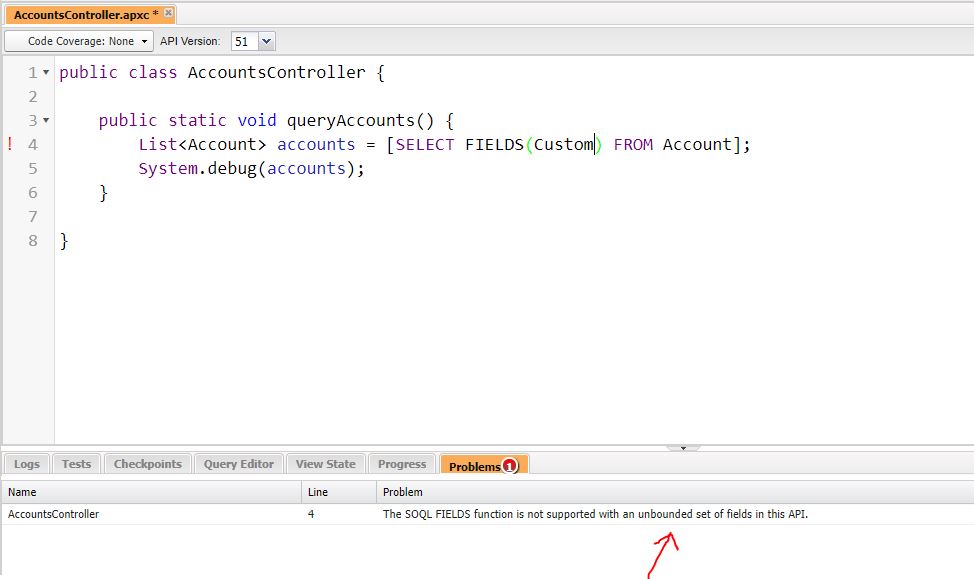Image resolution: width=974 pixels, height=579 pixels.
Task: Click the SOQL FIELDS error message text
Action: [595, 513]
